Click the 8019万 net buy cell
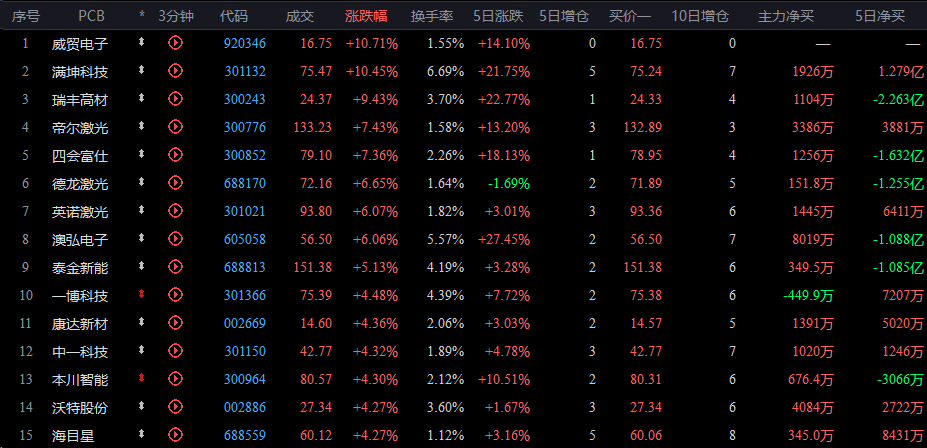Viewport: 927px width, 448px height. tap(813, 239)
